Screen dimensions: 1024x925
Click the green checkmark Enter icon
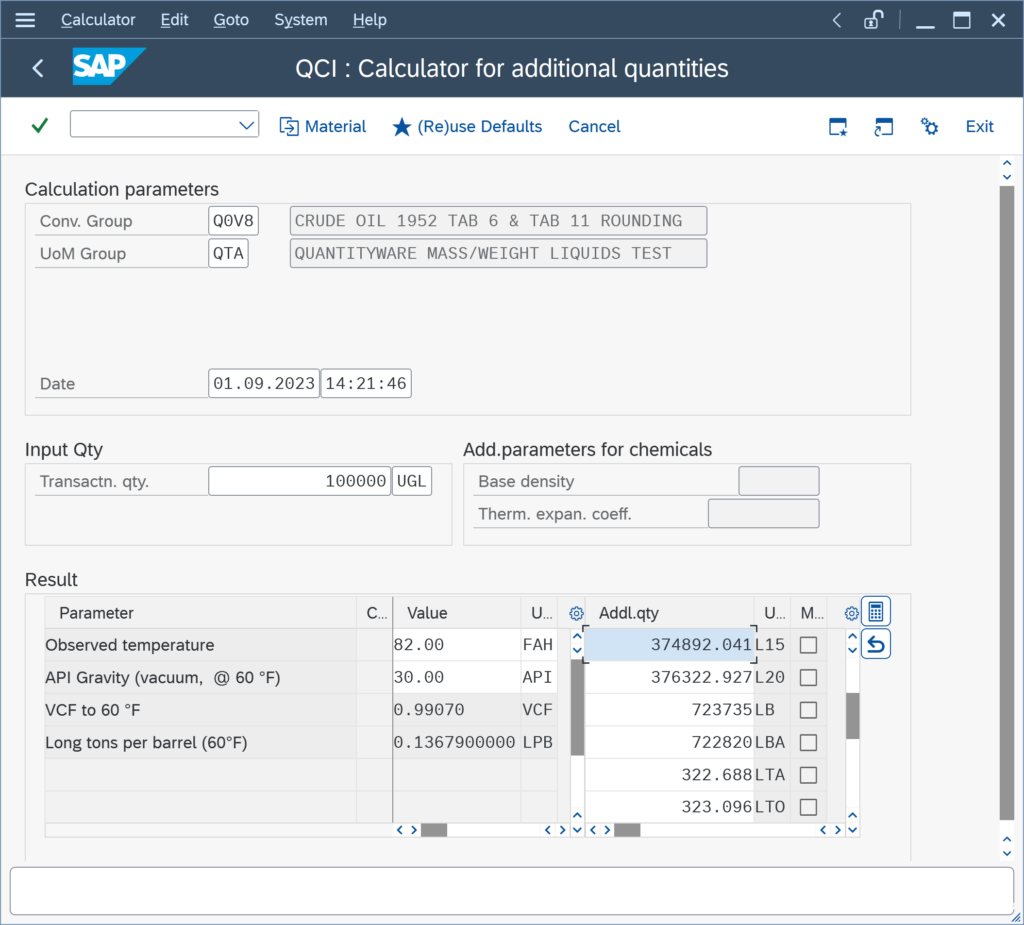click(x=40, y=125)
